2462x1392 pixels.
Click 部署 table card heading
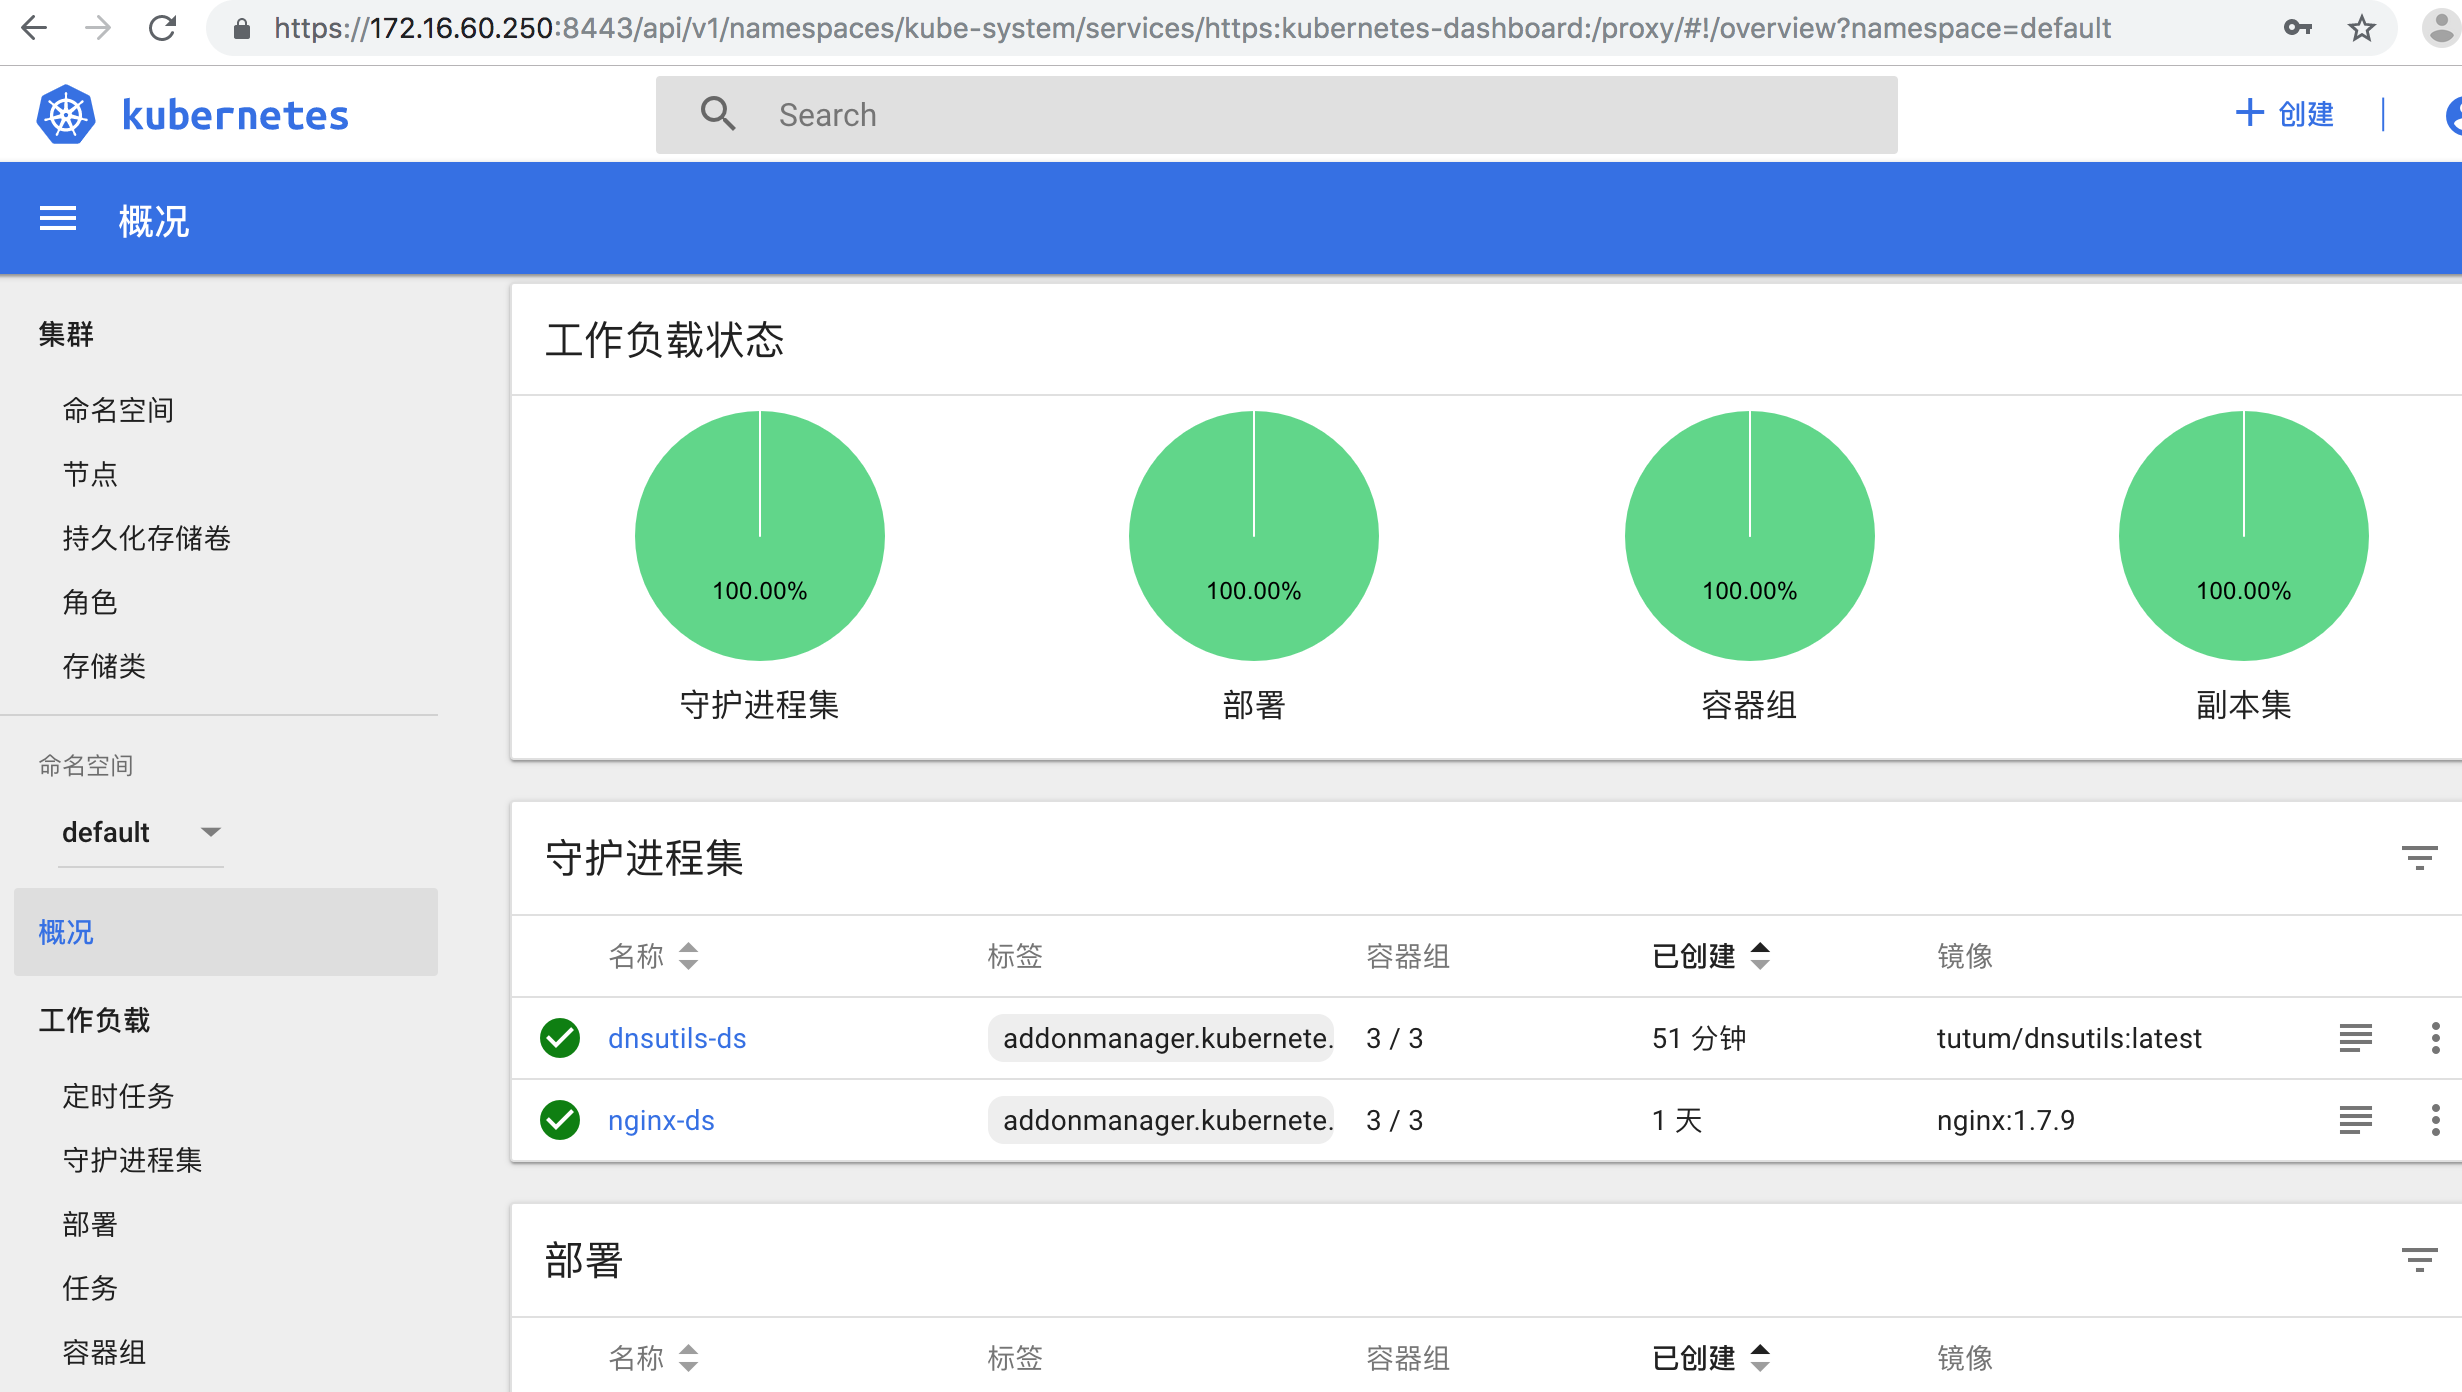(584, 1260)
